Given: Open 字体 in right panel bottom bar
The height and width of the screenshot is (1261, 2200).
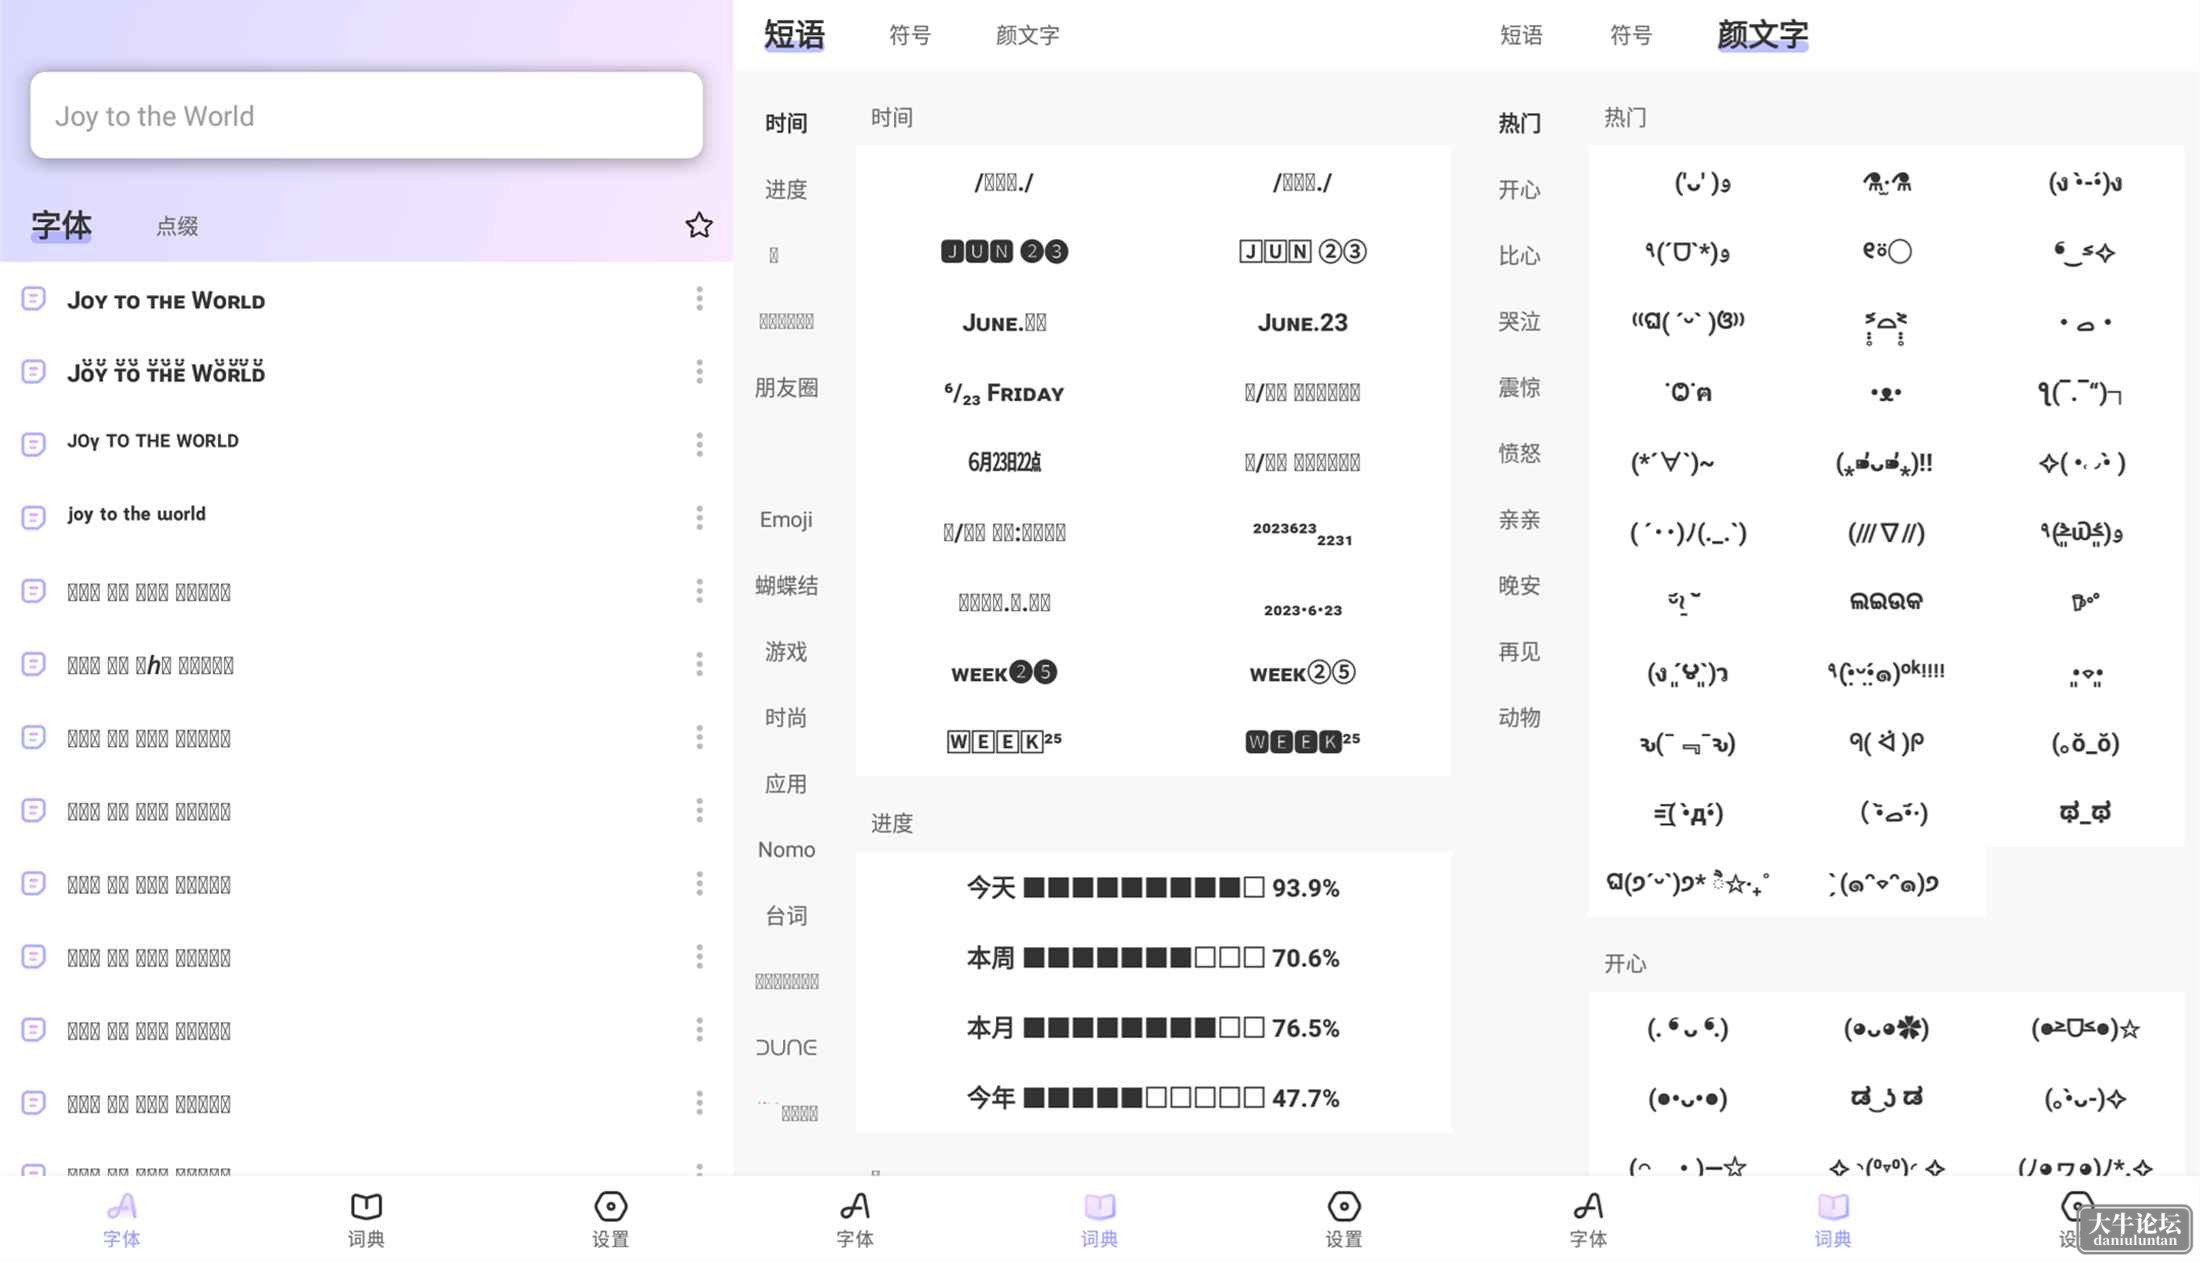Looking at the screenshot, I should pyautogui.click(x=1588, y=1219).
